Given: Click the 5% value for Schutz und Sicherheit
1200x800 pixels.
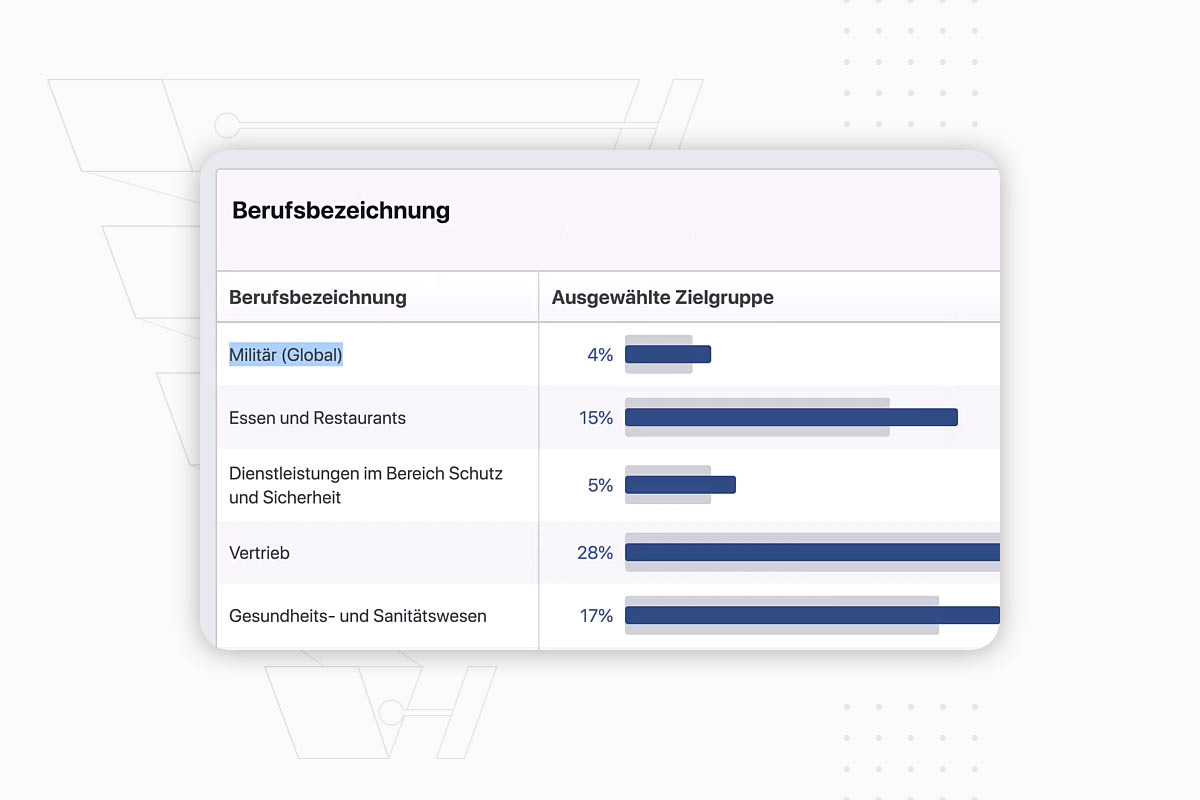Looking at the screenshot, I should (600, 485).
